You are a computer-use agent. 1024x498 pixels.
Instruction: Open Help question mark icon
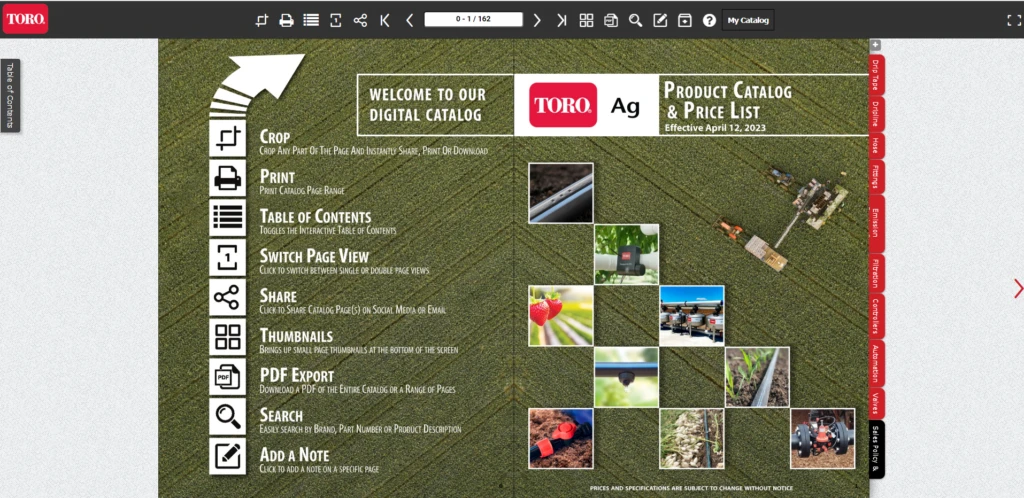tap(709, 20)
